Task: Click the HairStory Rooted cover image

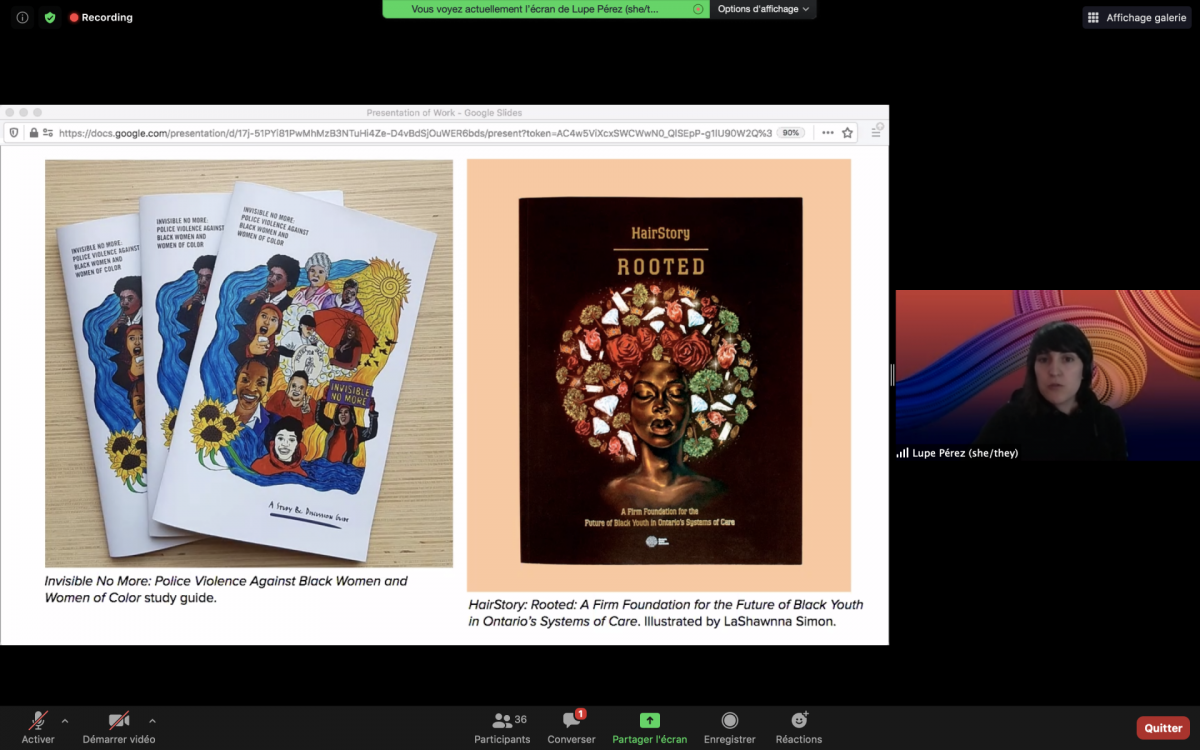Action: pos(659,375)
